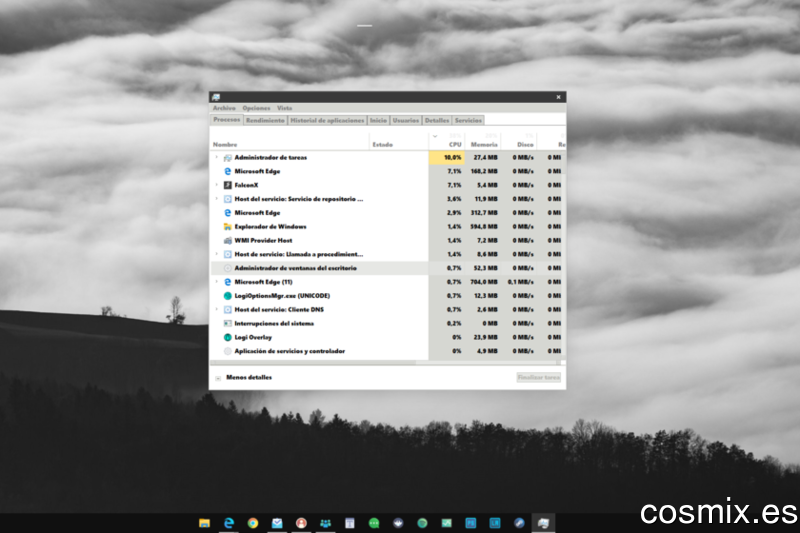The width and height of the screenshot is (800, 533).
Task: Click the highlighted 10,0% CPU cell
Action: pyautogui.click(x=446, y=158)
